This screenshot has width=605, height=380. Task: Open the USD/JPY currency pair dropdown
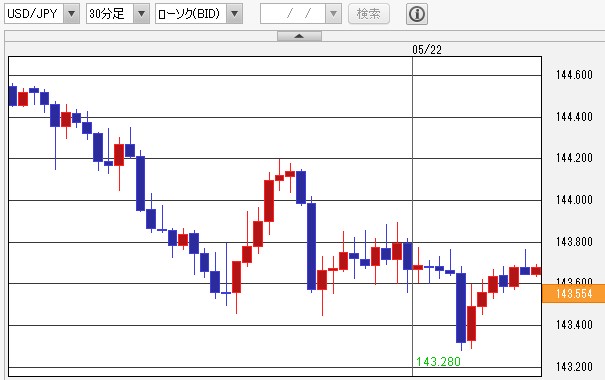[71, 14]
